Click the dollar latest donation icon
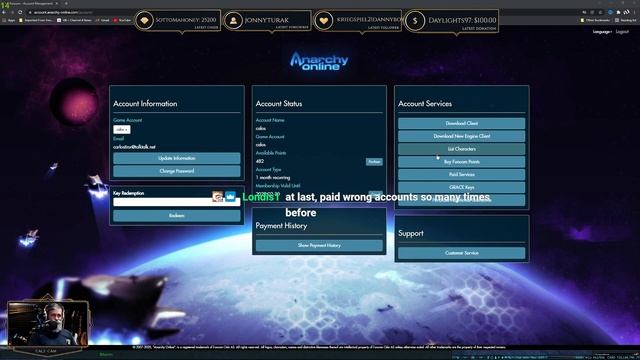Image resolution: width=640 pixels, height=360 pixels. coord(415,20)
